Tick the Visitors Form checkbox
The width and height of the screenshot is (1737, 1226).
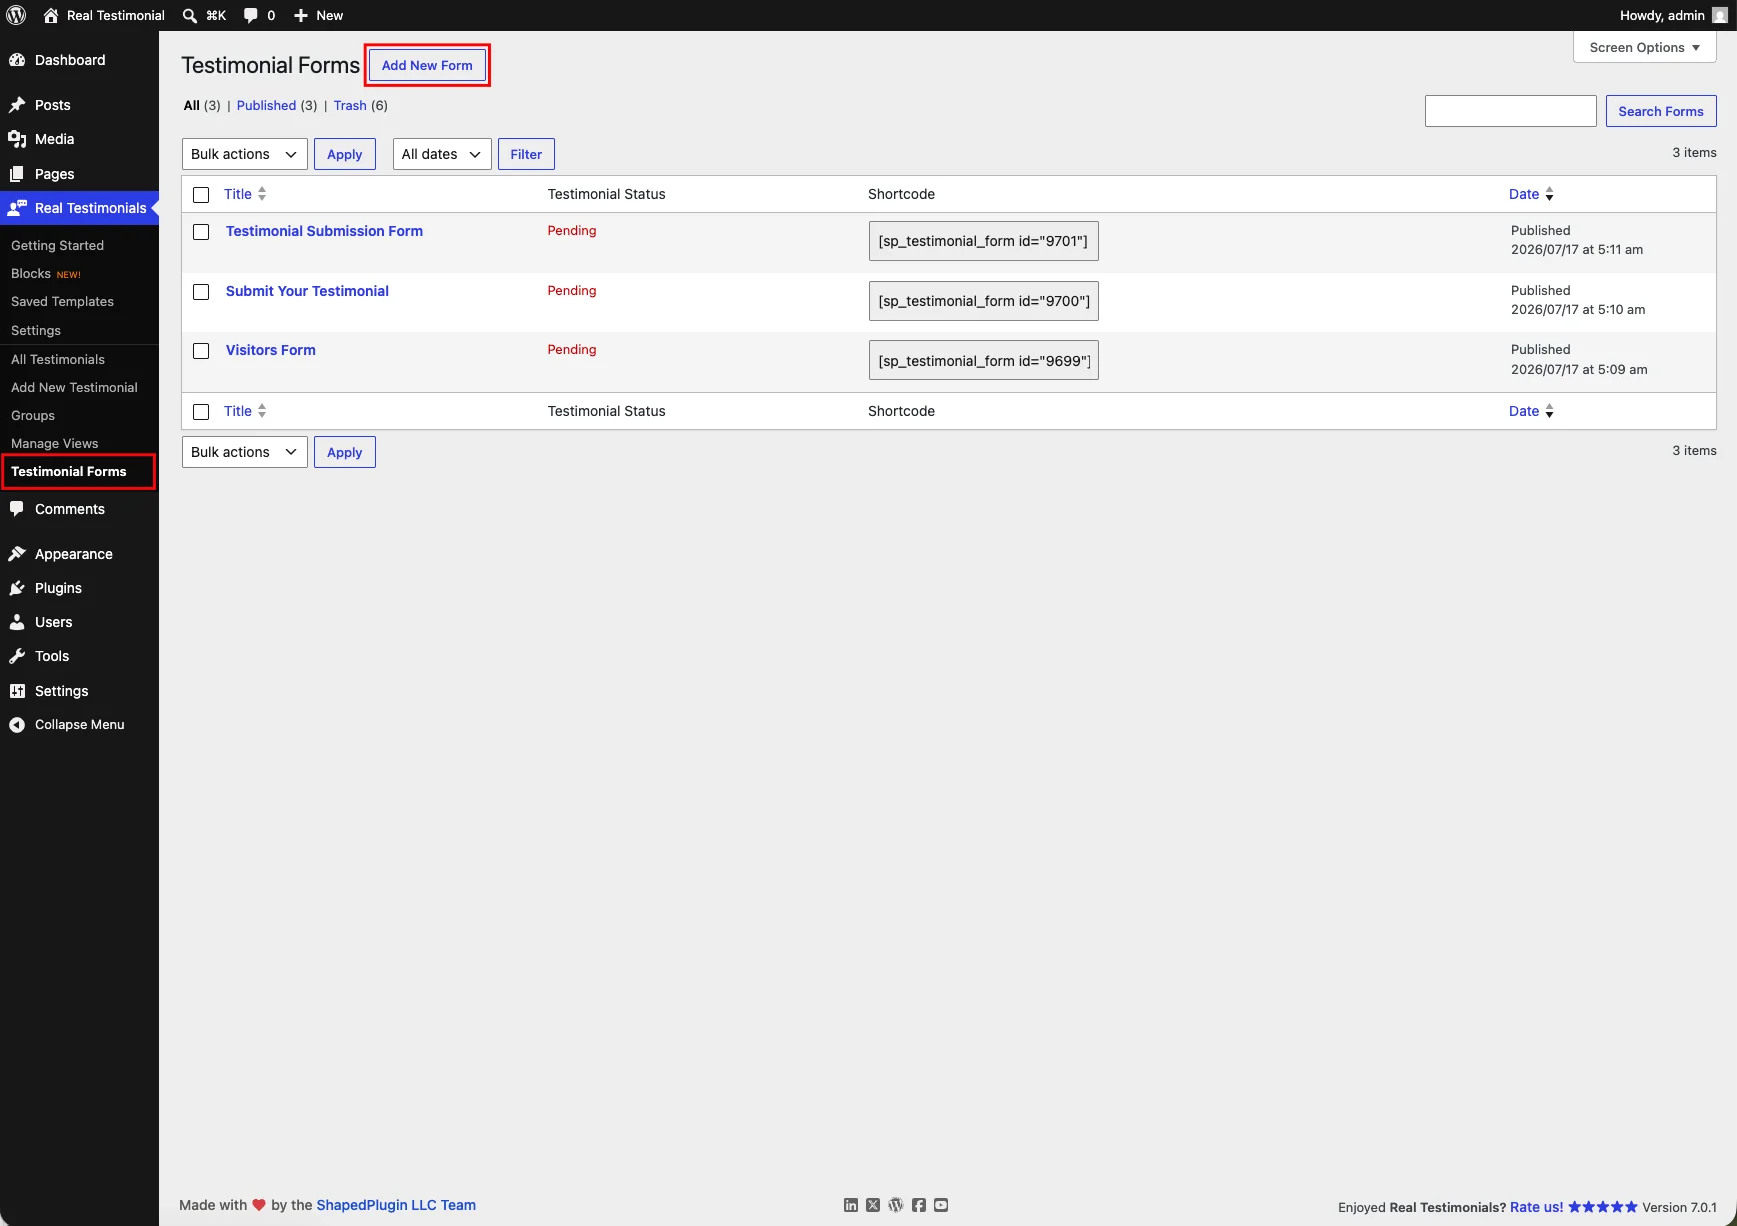pos(201,351)
